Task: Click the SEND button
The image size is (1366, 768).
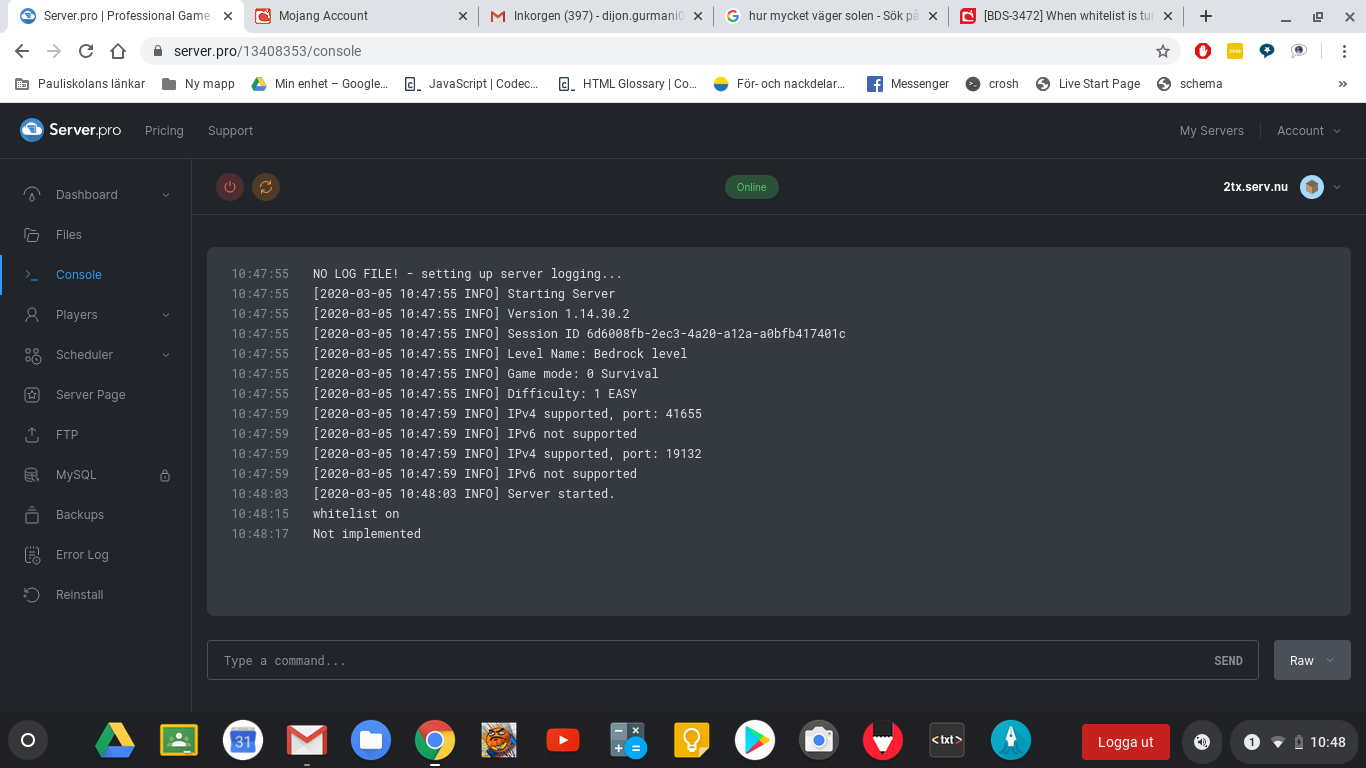Action: [1228, 661]
